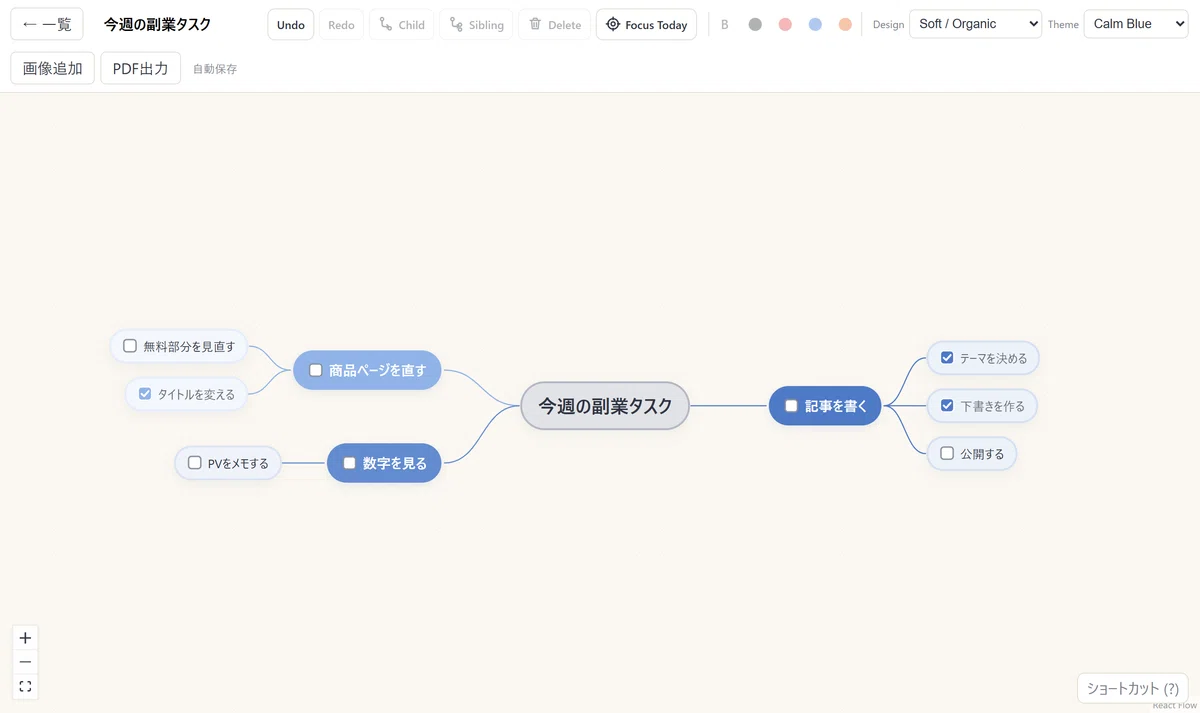Image resolution: width=1200 pixels, height=713 pixels.
Task: Pick the gray color swatch
Action: (x=755, y=24)
